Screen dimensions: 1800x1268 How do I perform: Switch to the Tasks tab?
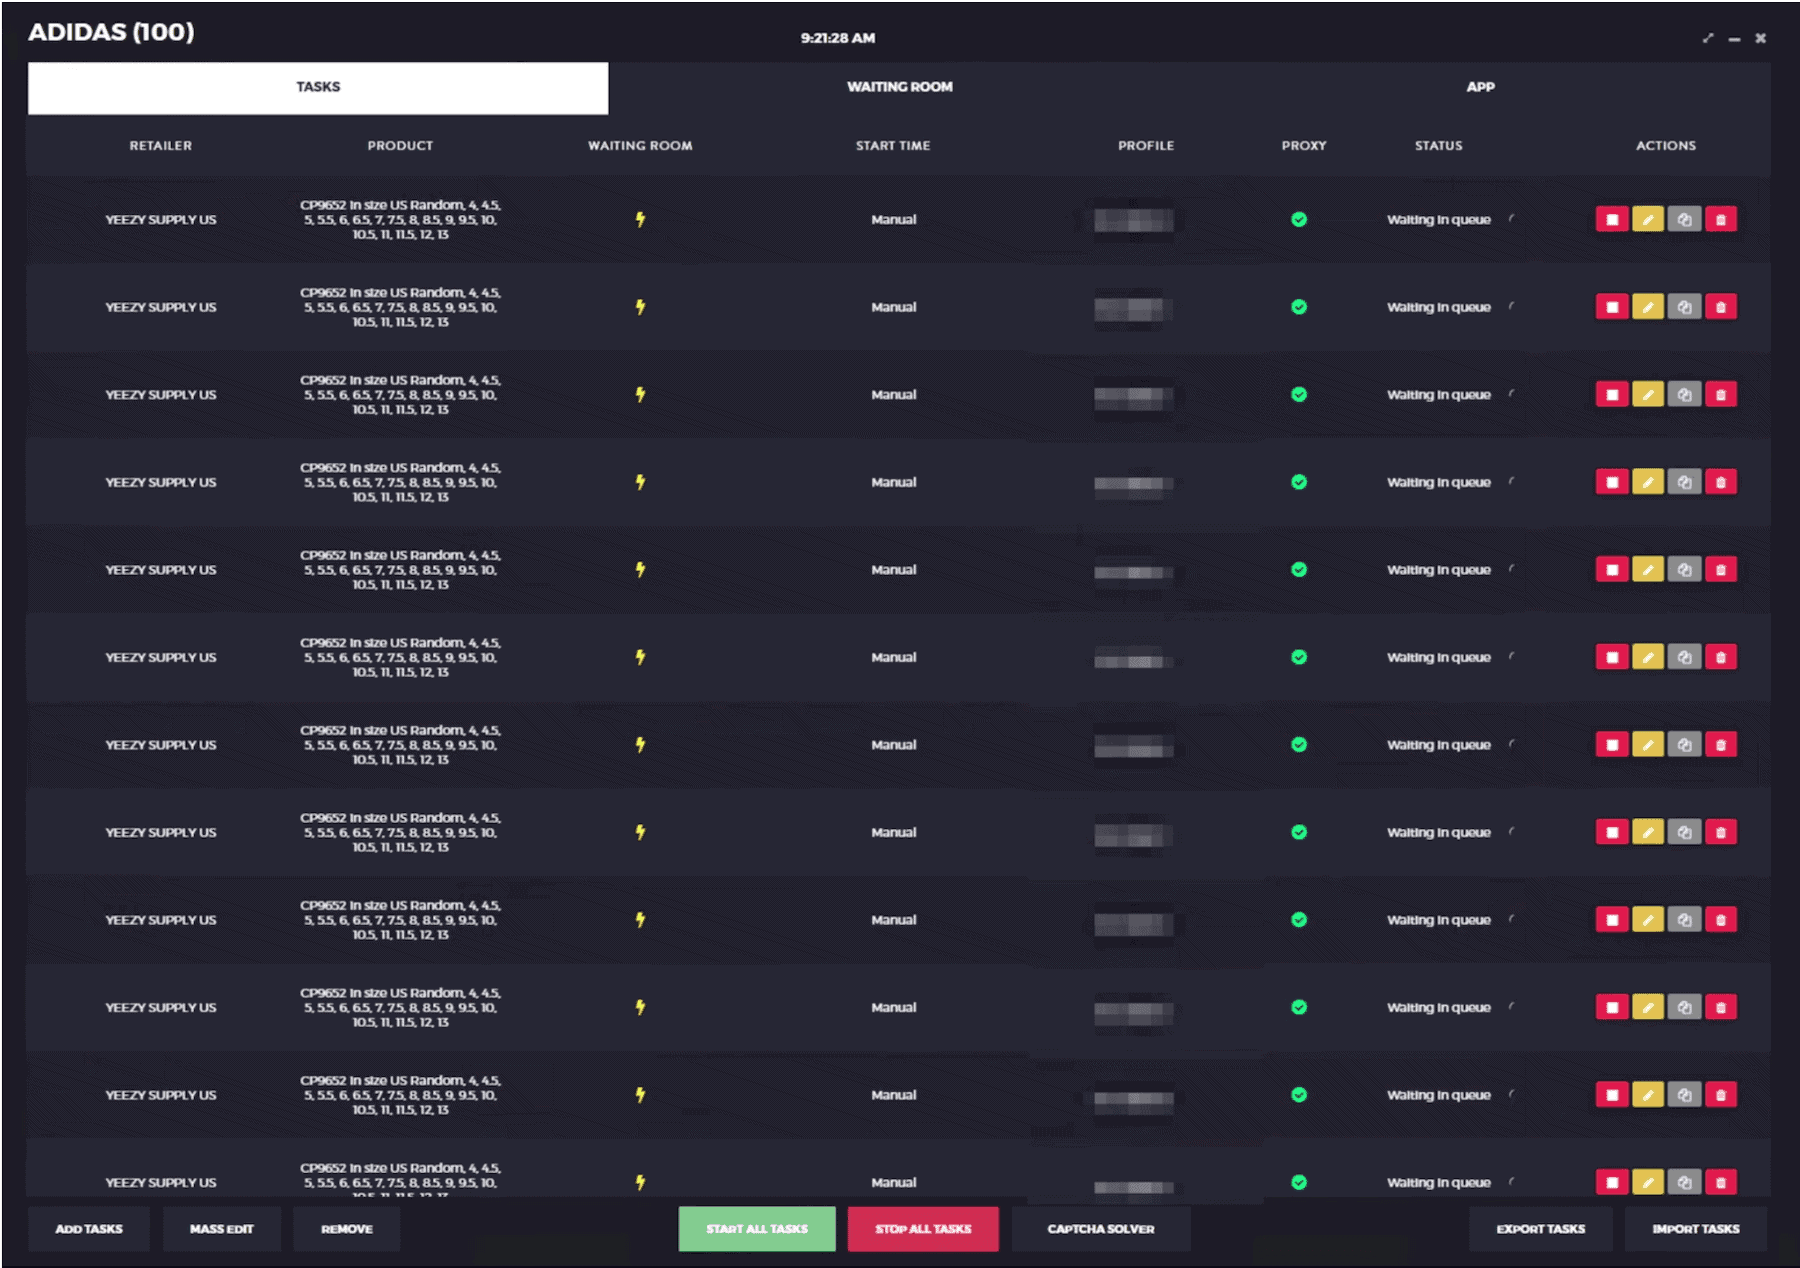point(318,87)
